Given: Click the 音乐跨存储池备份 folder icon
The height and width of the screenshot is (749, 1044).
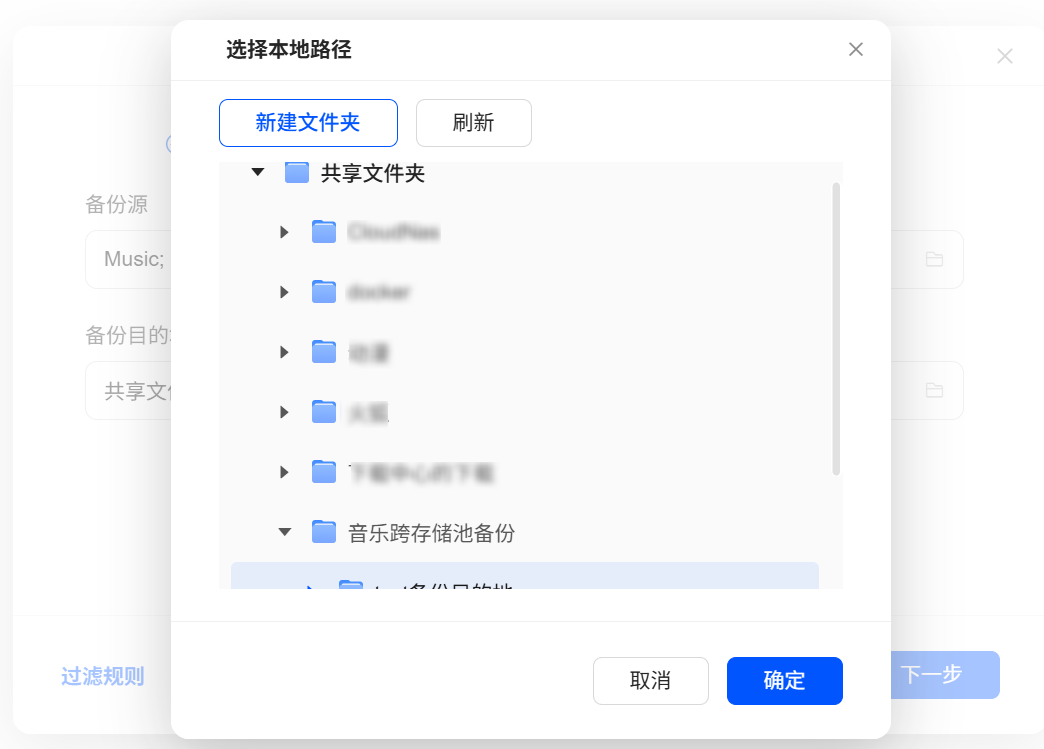Looking at the screenshot, I should click(x=323, y=532).
